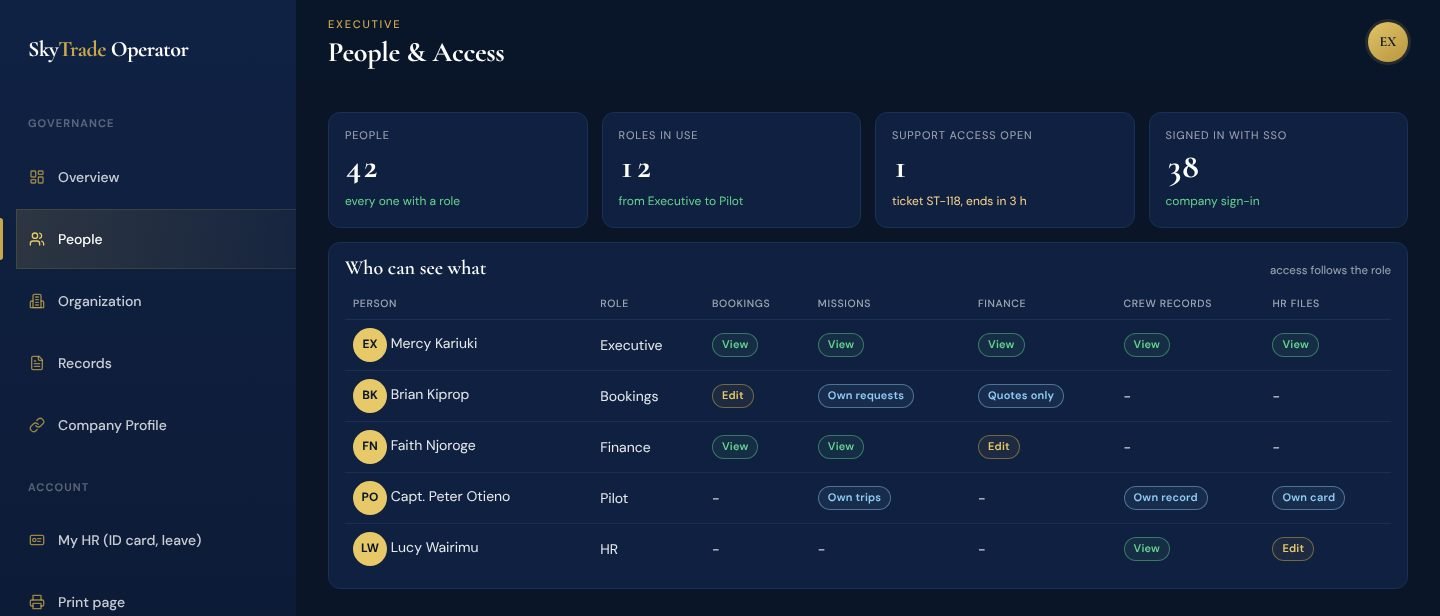Screen dimensions: 1440x616
Task: Select the People menu item
Action: (x=156, y=239)
